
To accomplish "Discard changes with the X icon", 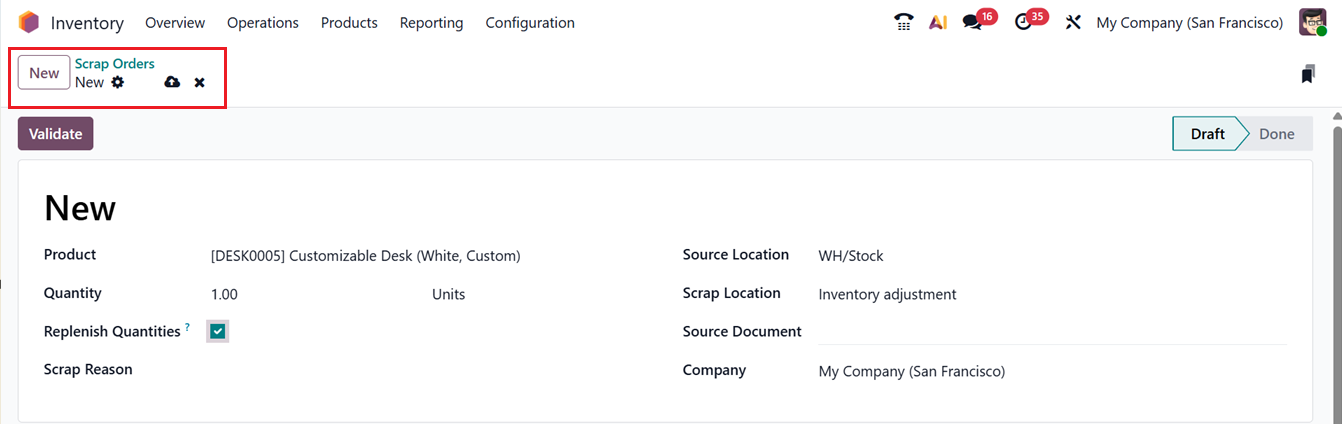I will (200, 82).
